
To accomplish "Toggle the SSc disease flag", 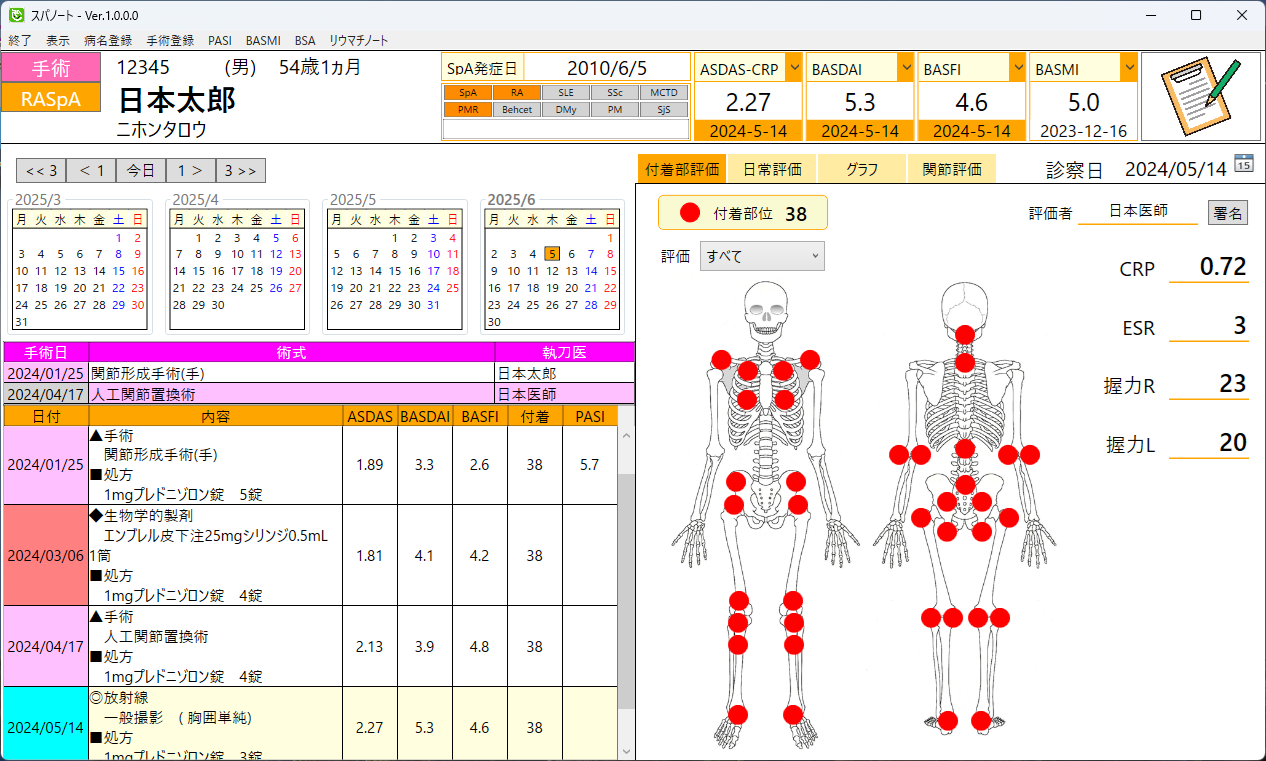I will (x=614, y=92).
